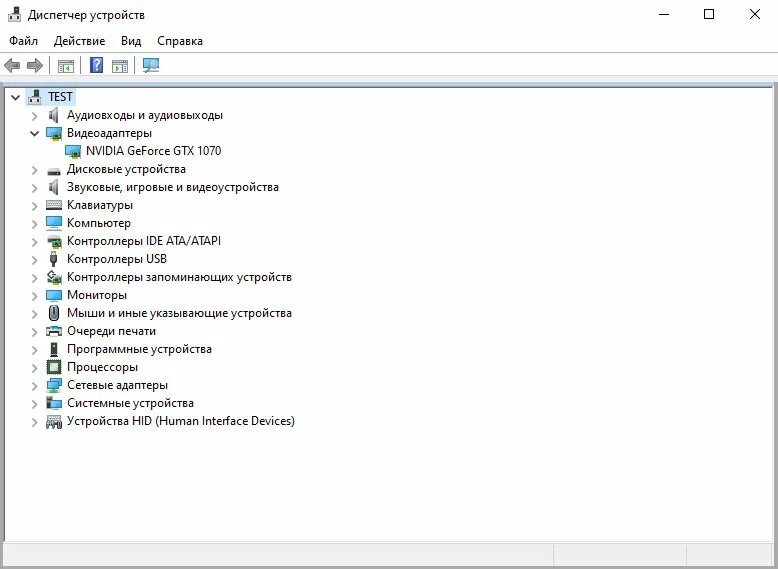The image size is (778, 569).
Task: Select the Процессоры label
Action: tap(102, 367)
